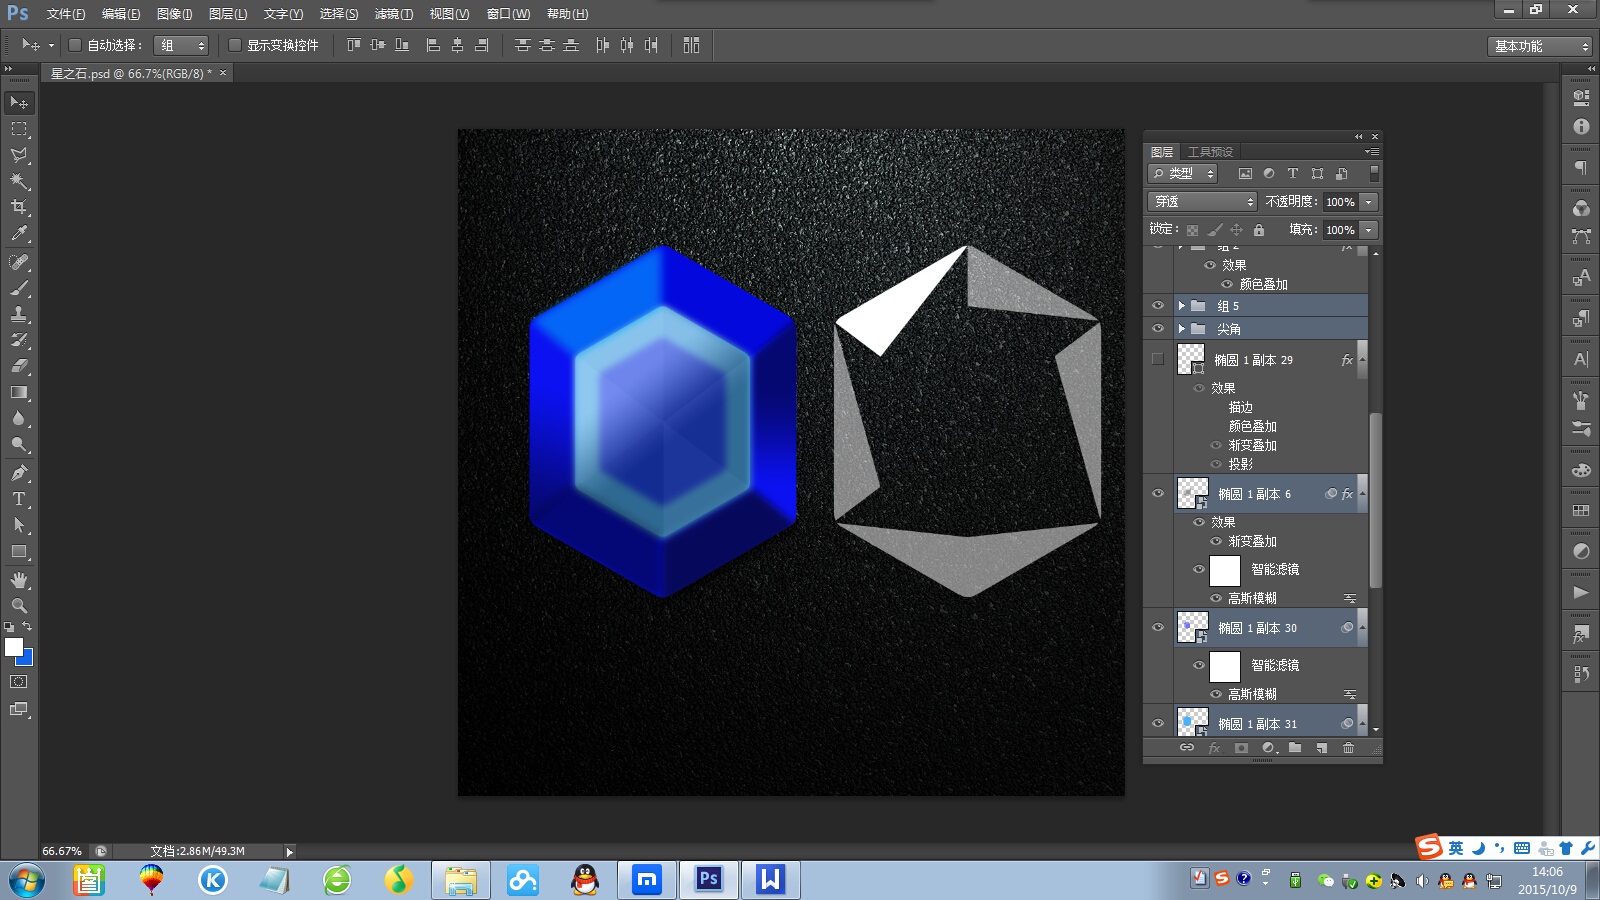This screenshot has height=900, width=1600.
Task: Open the 类型 layer filter dropdown
Action: 1183,174
